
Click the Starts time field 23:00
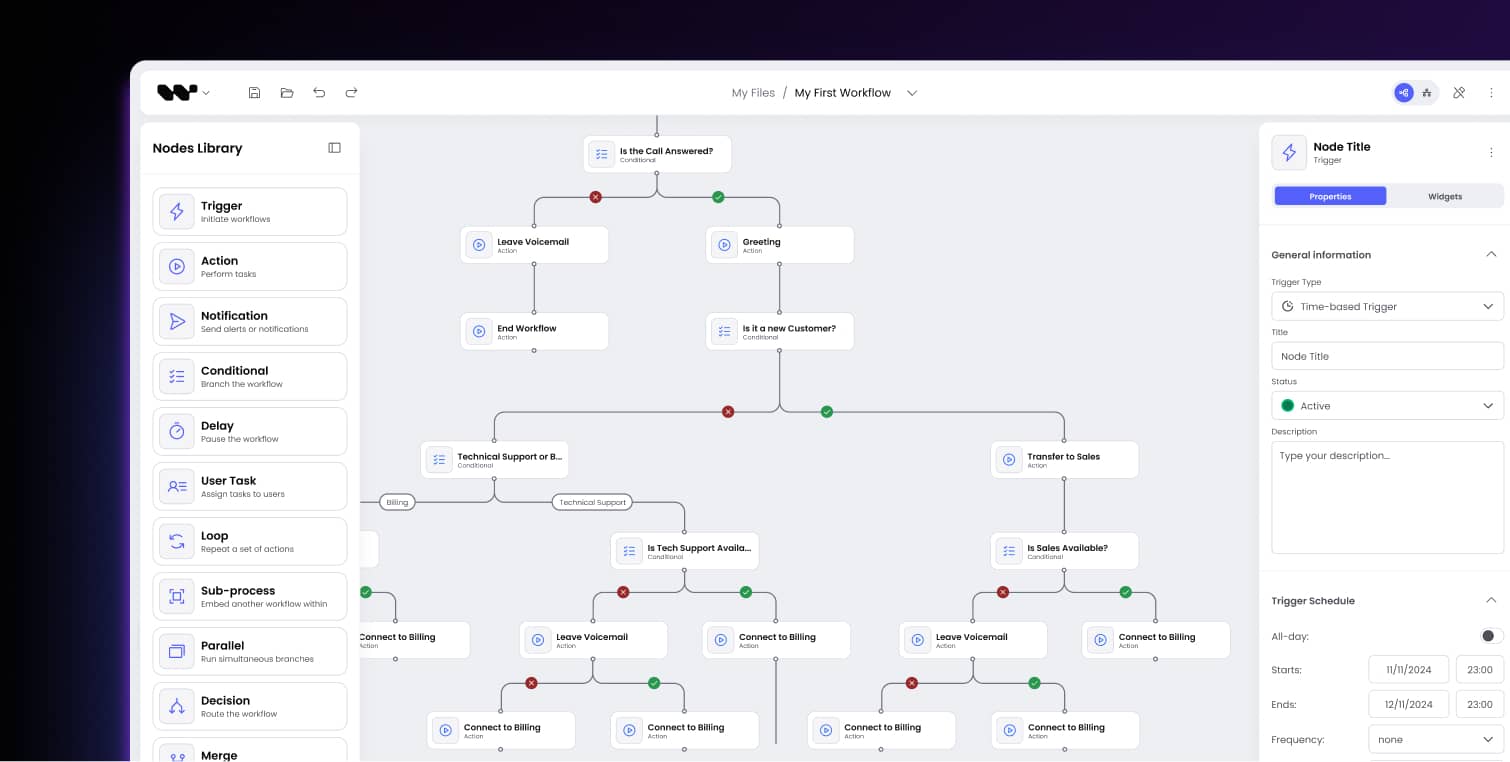[1480, 669]
